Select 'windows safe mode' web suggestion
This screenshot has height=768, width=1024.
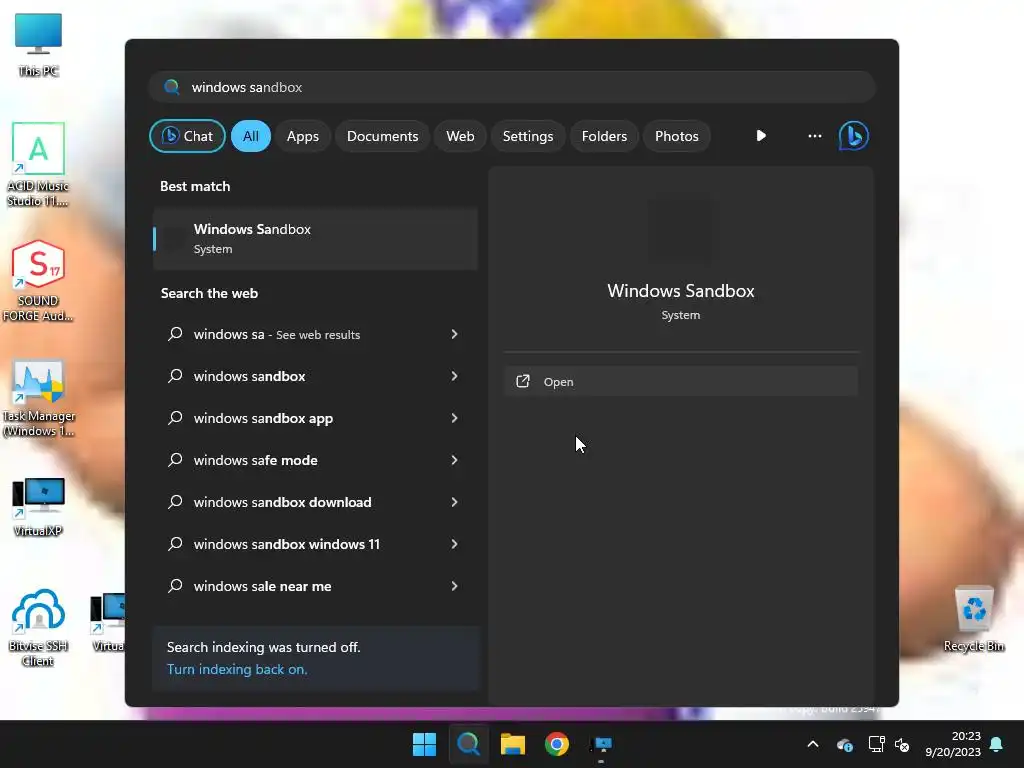pyautogui.click(x=315, y=460)
